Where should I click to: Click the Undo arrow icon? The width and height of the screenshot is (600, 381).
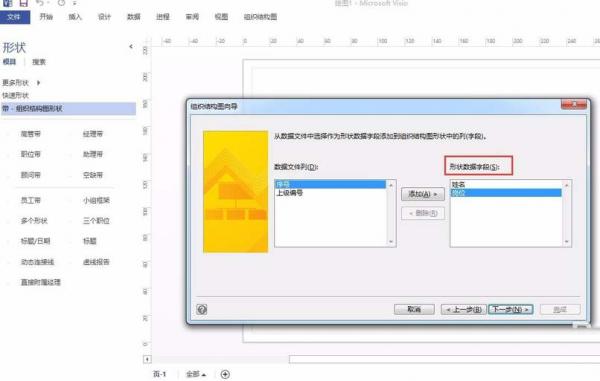(x=39, y=3)
